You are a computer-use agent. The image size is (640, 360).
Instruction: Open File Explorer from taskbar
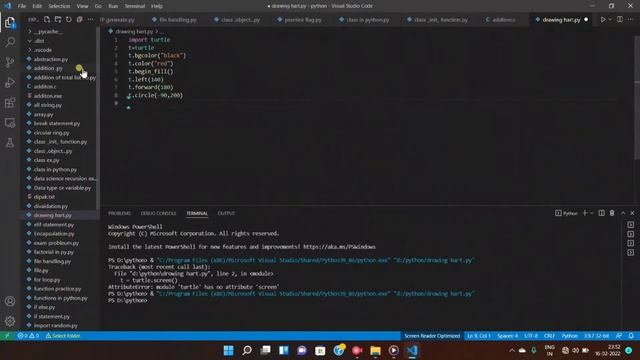pyautogui.click(x=375, y=350)
